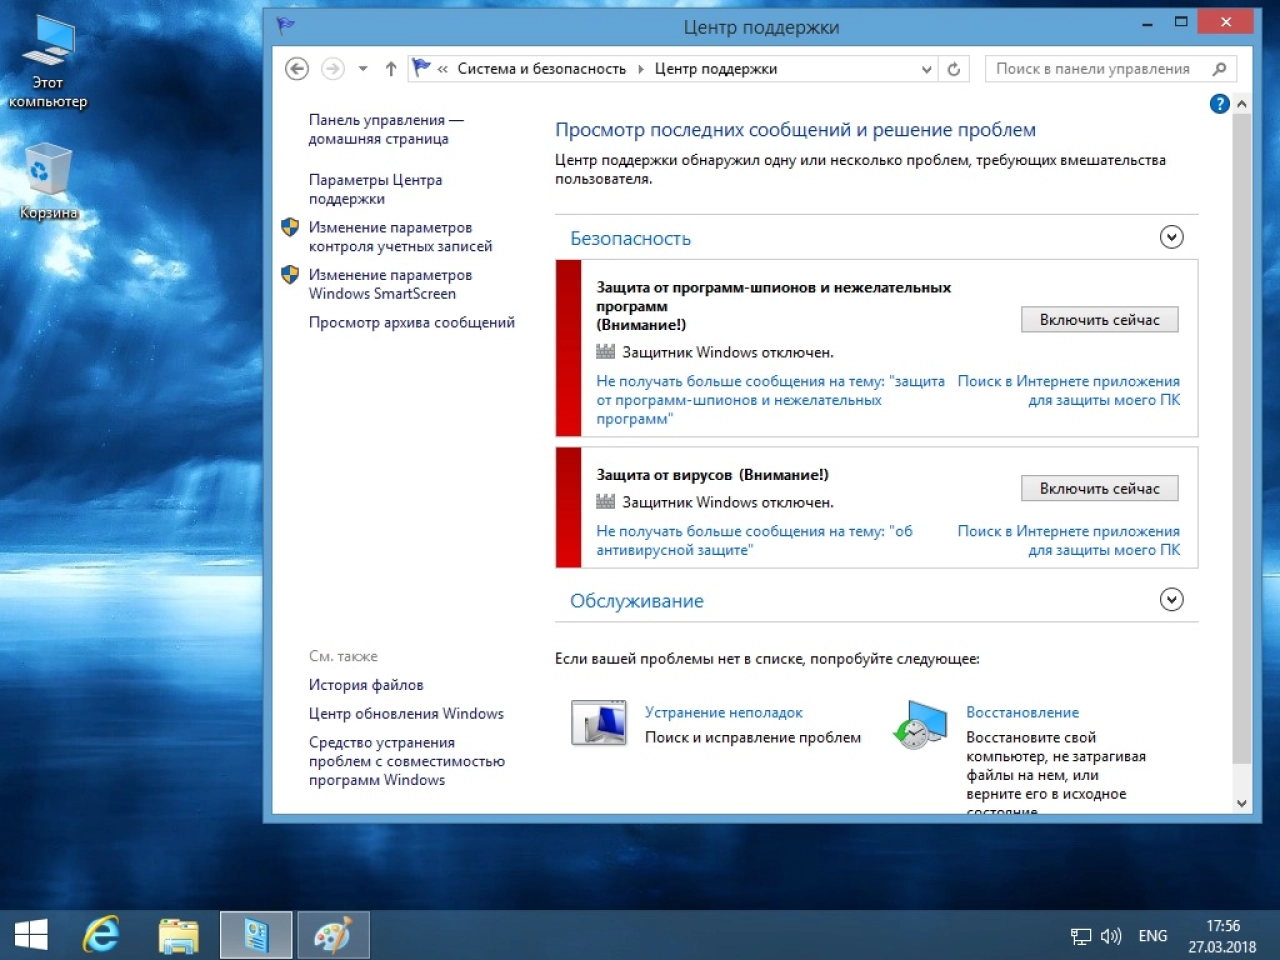Click 'Центр поддержки' breadcrumb in address bar
This screenshot has width=1280, height=960.
pyautogui.click(x=716, y=69)
